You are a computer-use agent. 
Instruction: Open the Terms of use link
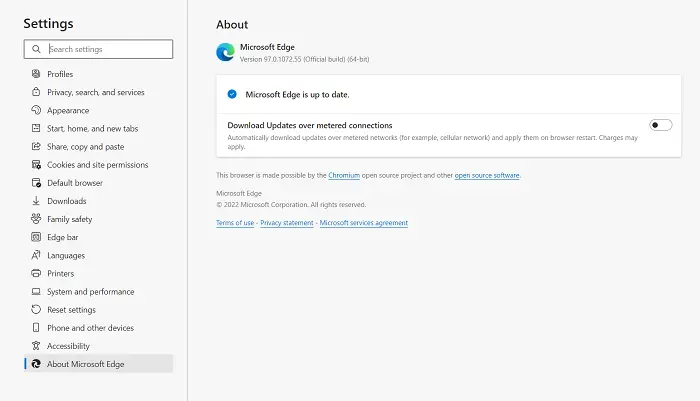pyautogui.click(x=235, y=223)
